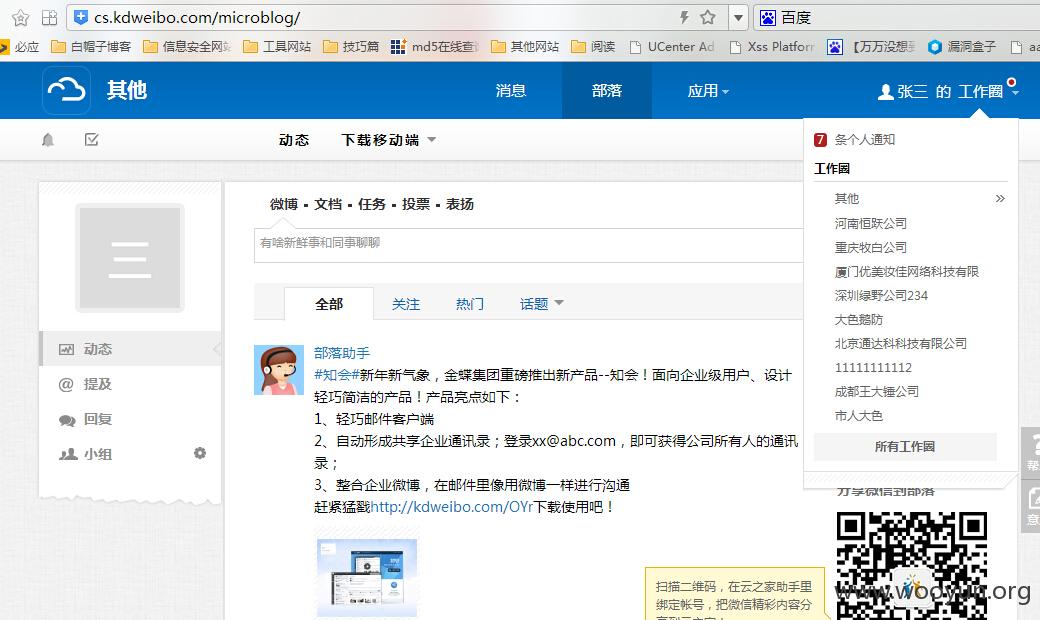This screenshot has height=620, width=1040.
Task: Expand the double chevron beside 其他 workgroup
Action: coord(1000,198)
